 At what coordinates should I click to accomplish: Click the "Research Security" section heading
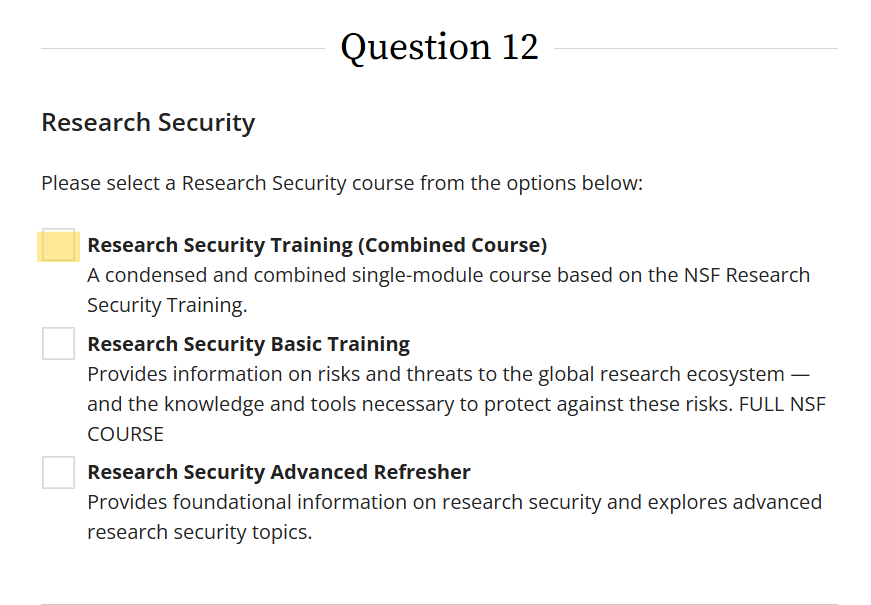[x=148, y=123]
